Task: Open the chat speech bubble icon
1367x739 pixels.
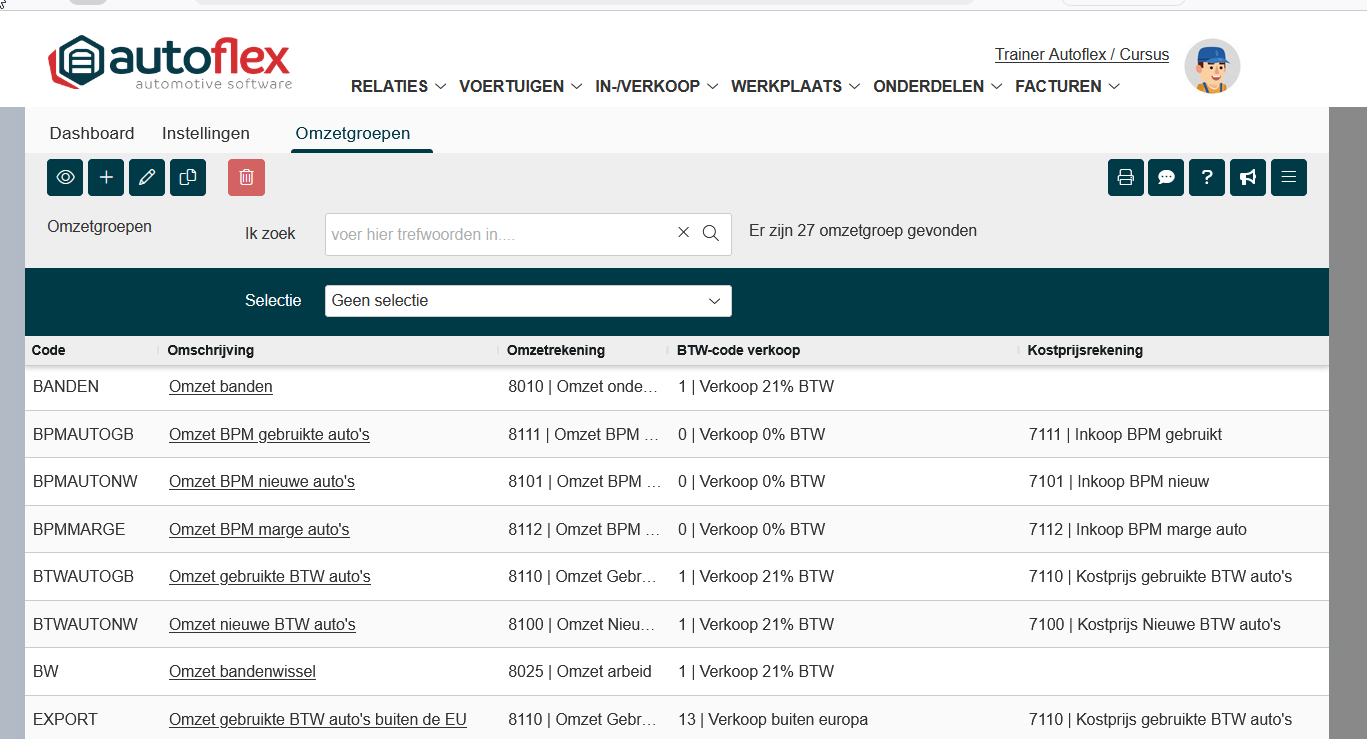Action: pyautogui.click(x=1166, y=178)
